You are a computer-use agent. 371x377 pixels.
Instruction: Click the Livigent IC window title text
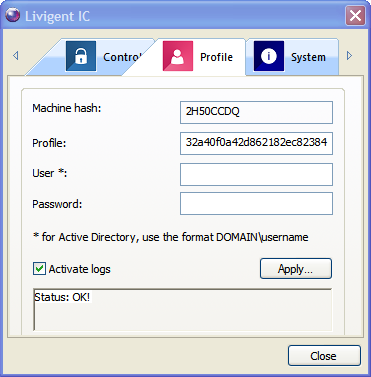58,16
